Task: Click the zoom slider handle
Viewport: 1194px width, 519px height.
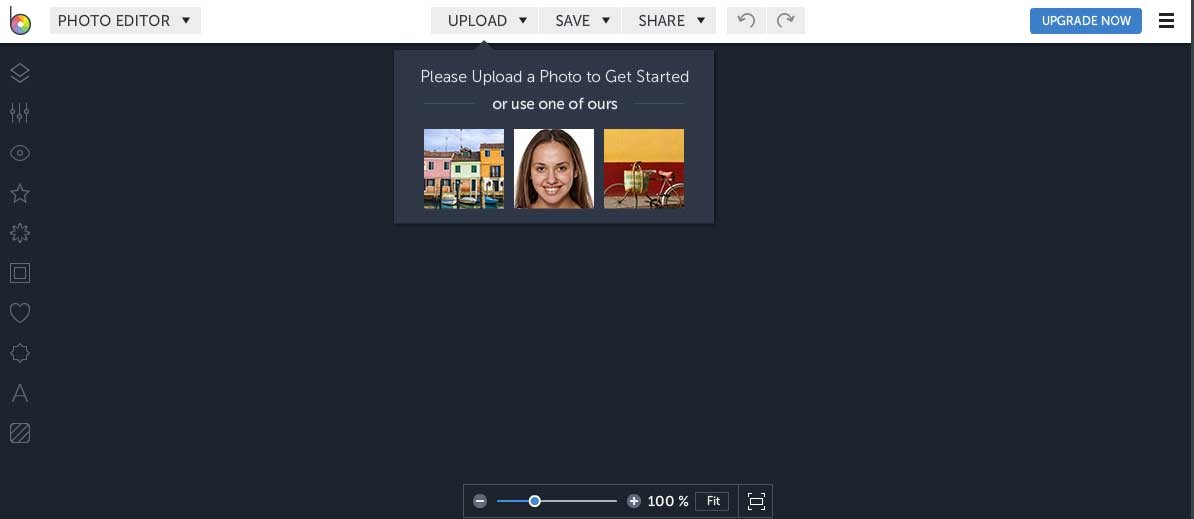Action: 535,501
